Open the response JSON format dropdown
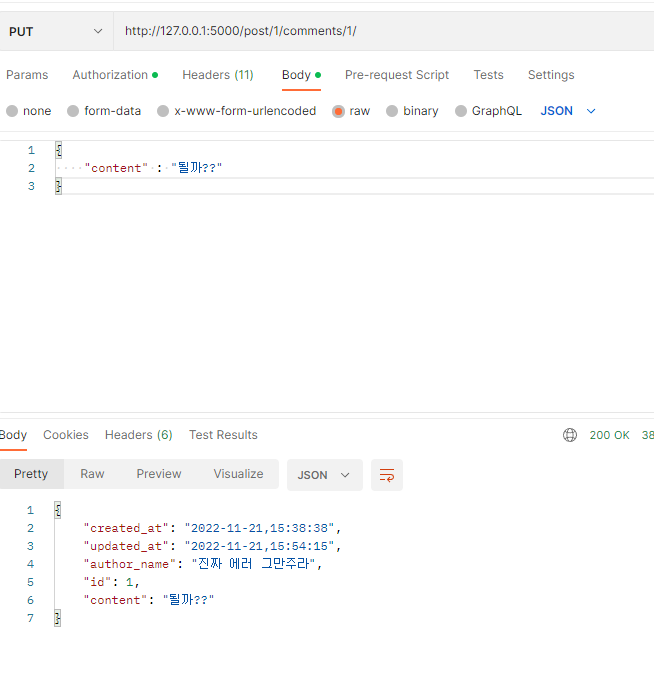This screenshot has height=694, width=654. [325, 475]
